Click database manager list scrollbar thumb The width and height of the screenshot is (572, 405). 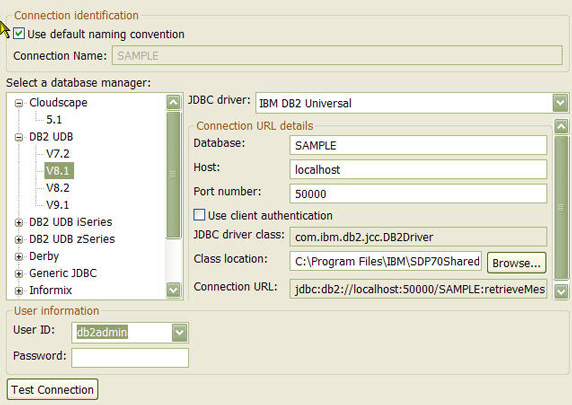(173, 175)
